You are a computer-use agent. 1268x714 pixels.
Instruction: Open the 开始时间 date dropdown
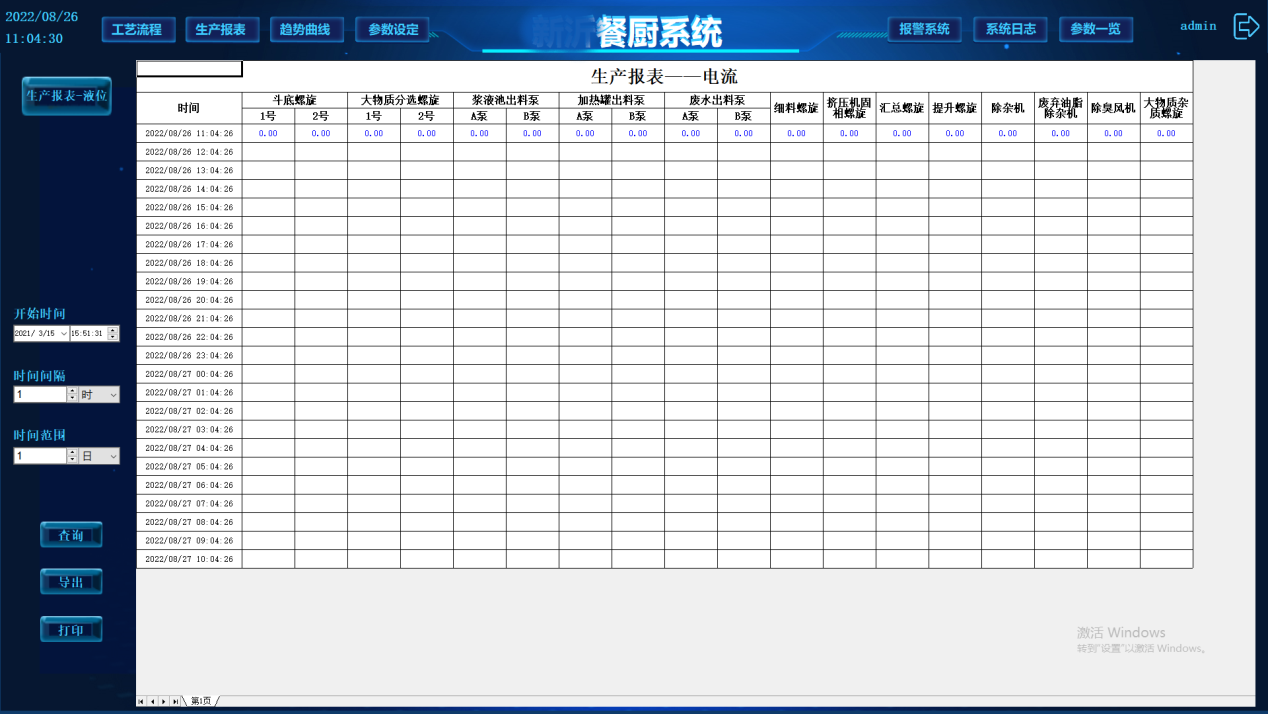tap(64, 334)
